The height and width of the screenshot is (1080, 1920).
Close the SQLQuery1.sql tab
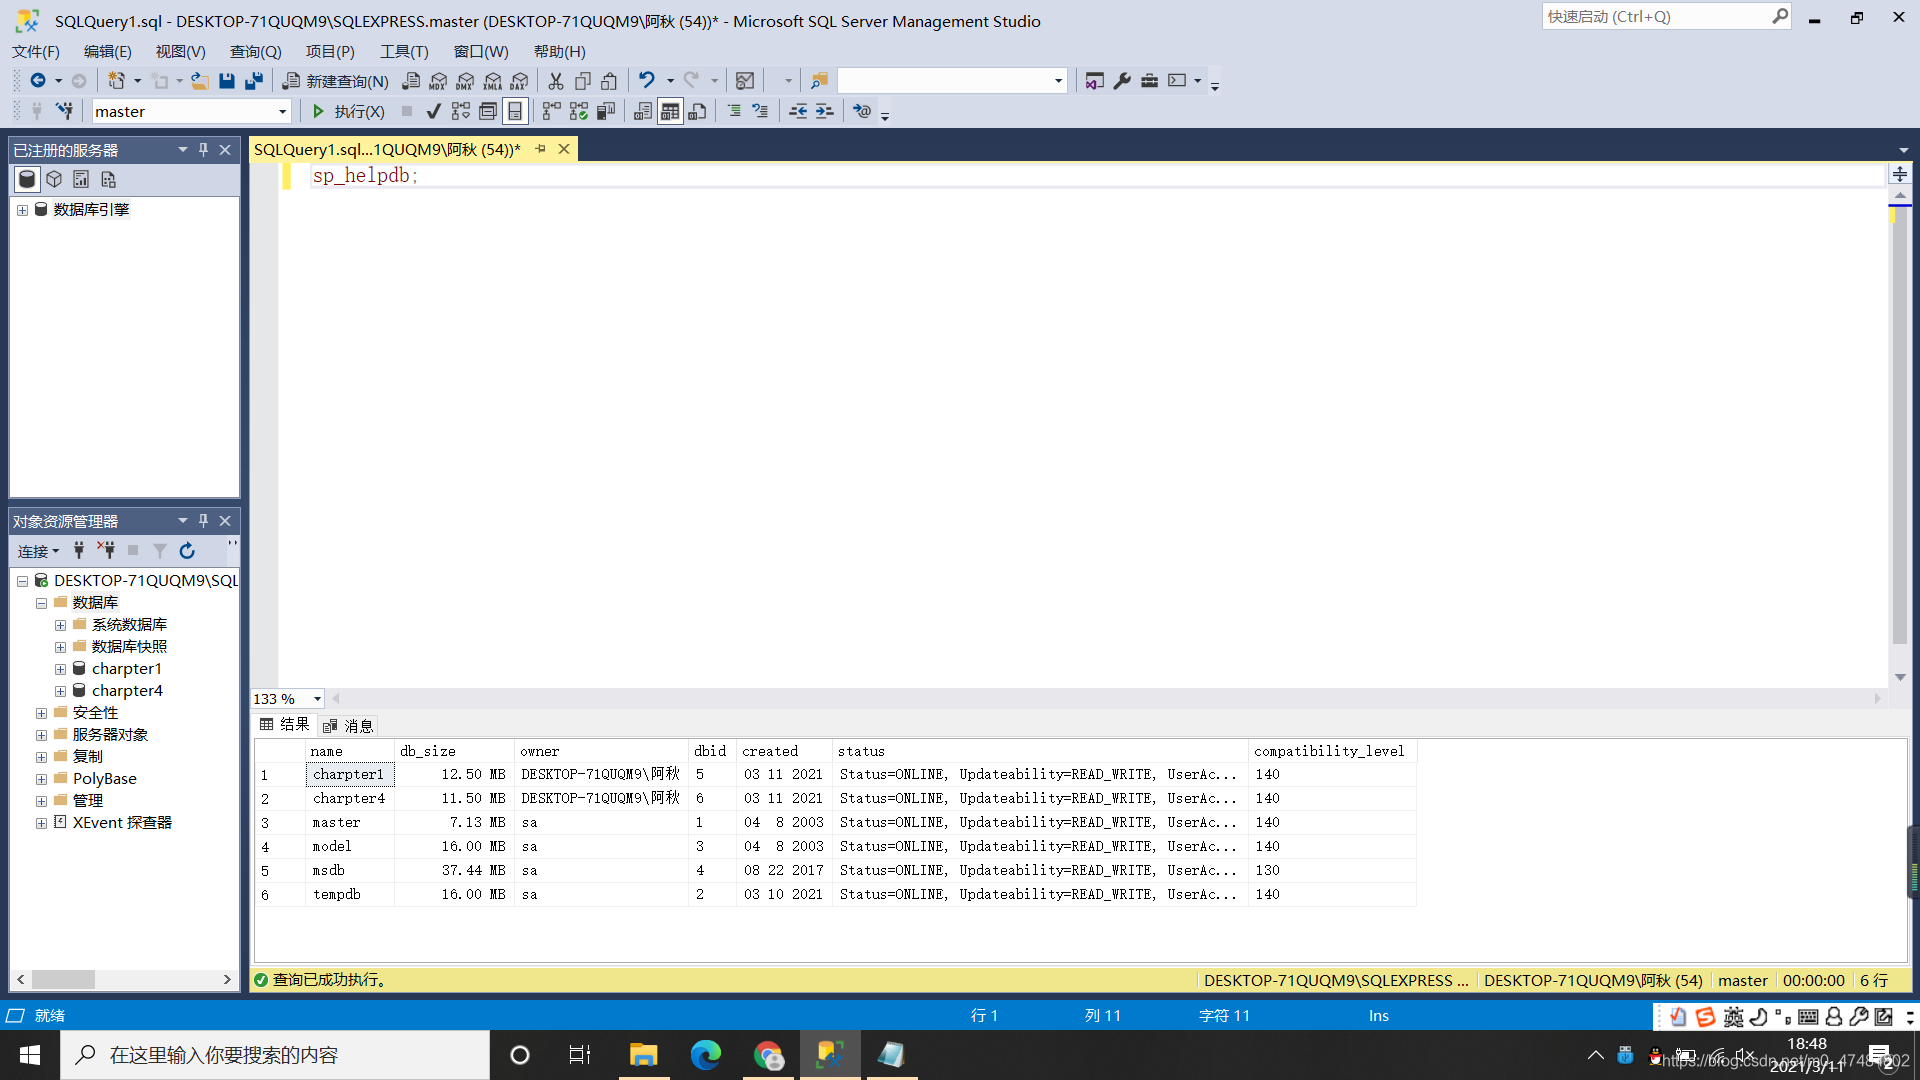point(564,149)
